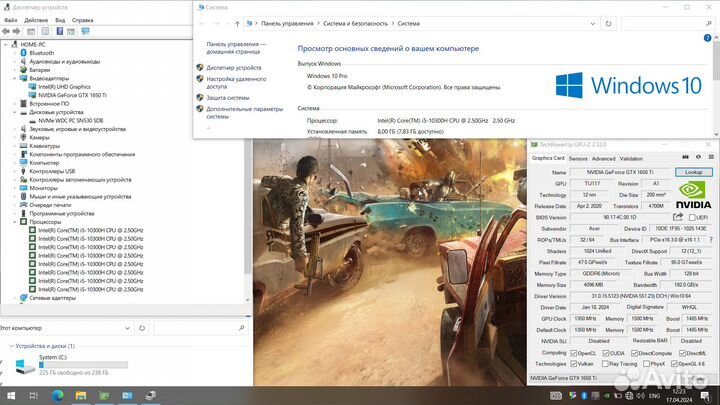Viewport: 720px width, 405px height.
Task: Collapse the HOME-PC root node
Action: coord(6,45)
